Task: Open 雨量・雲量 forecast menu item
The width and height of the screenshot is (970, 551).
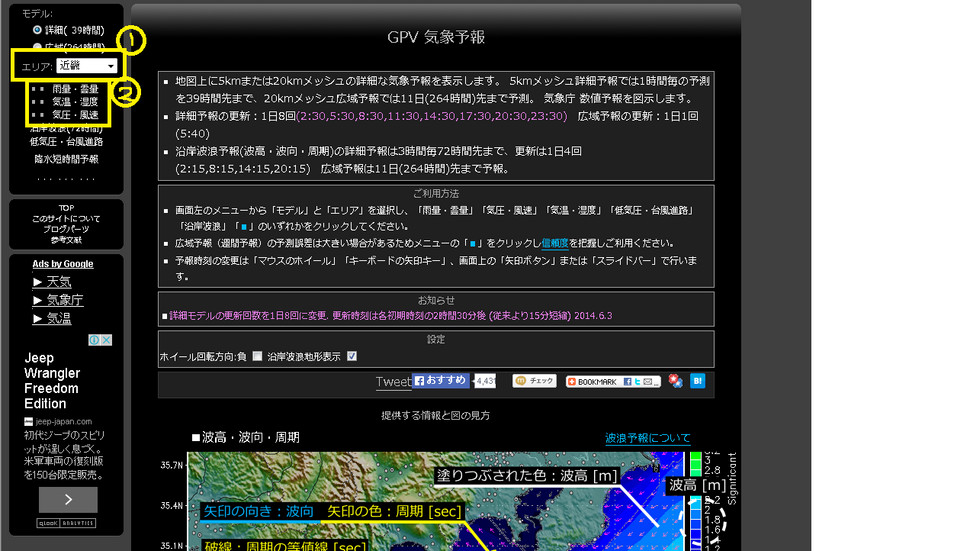Action: [75, 89]
